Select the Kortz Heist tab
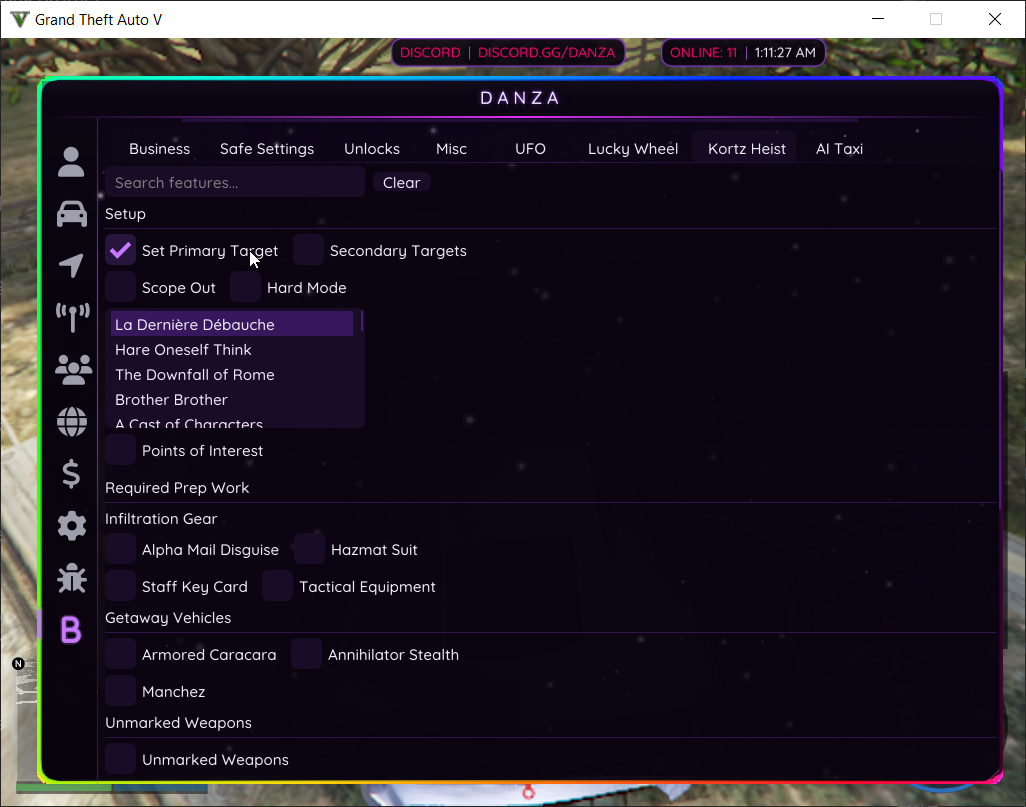 point(747,149)
